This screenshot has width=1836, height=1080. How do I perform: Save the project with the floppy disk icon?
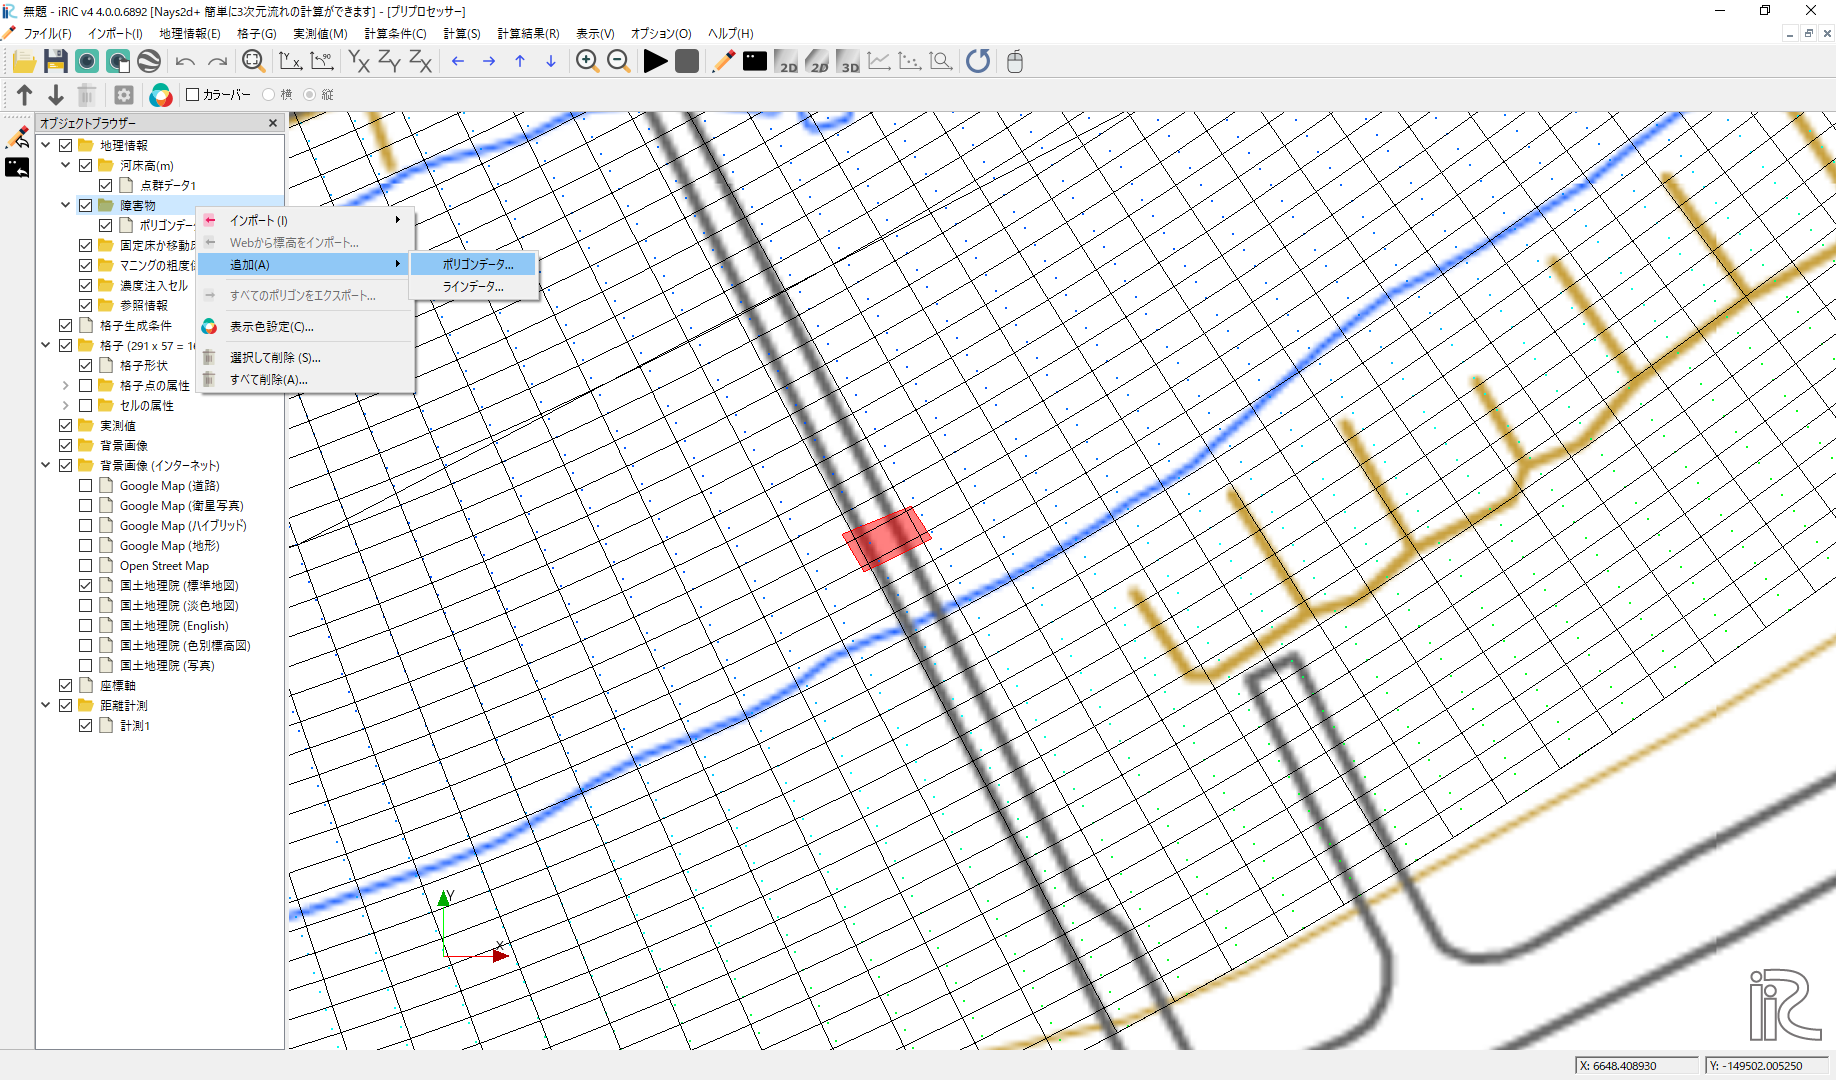point(55,62)
